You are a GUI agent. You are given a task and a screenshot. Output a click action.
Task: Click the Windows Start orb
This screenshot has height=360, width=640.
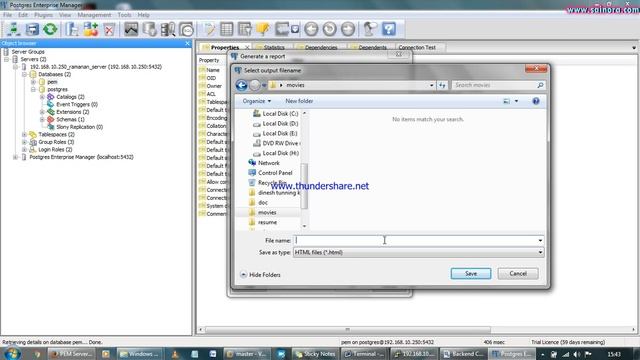click(x=11, y=353)
